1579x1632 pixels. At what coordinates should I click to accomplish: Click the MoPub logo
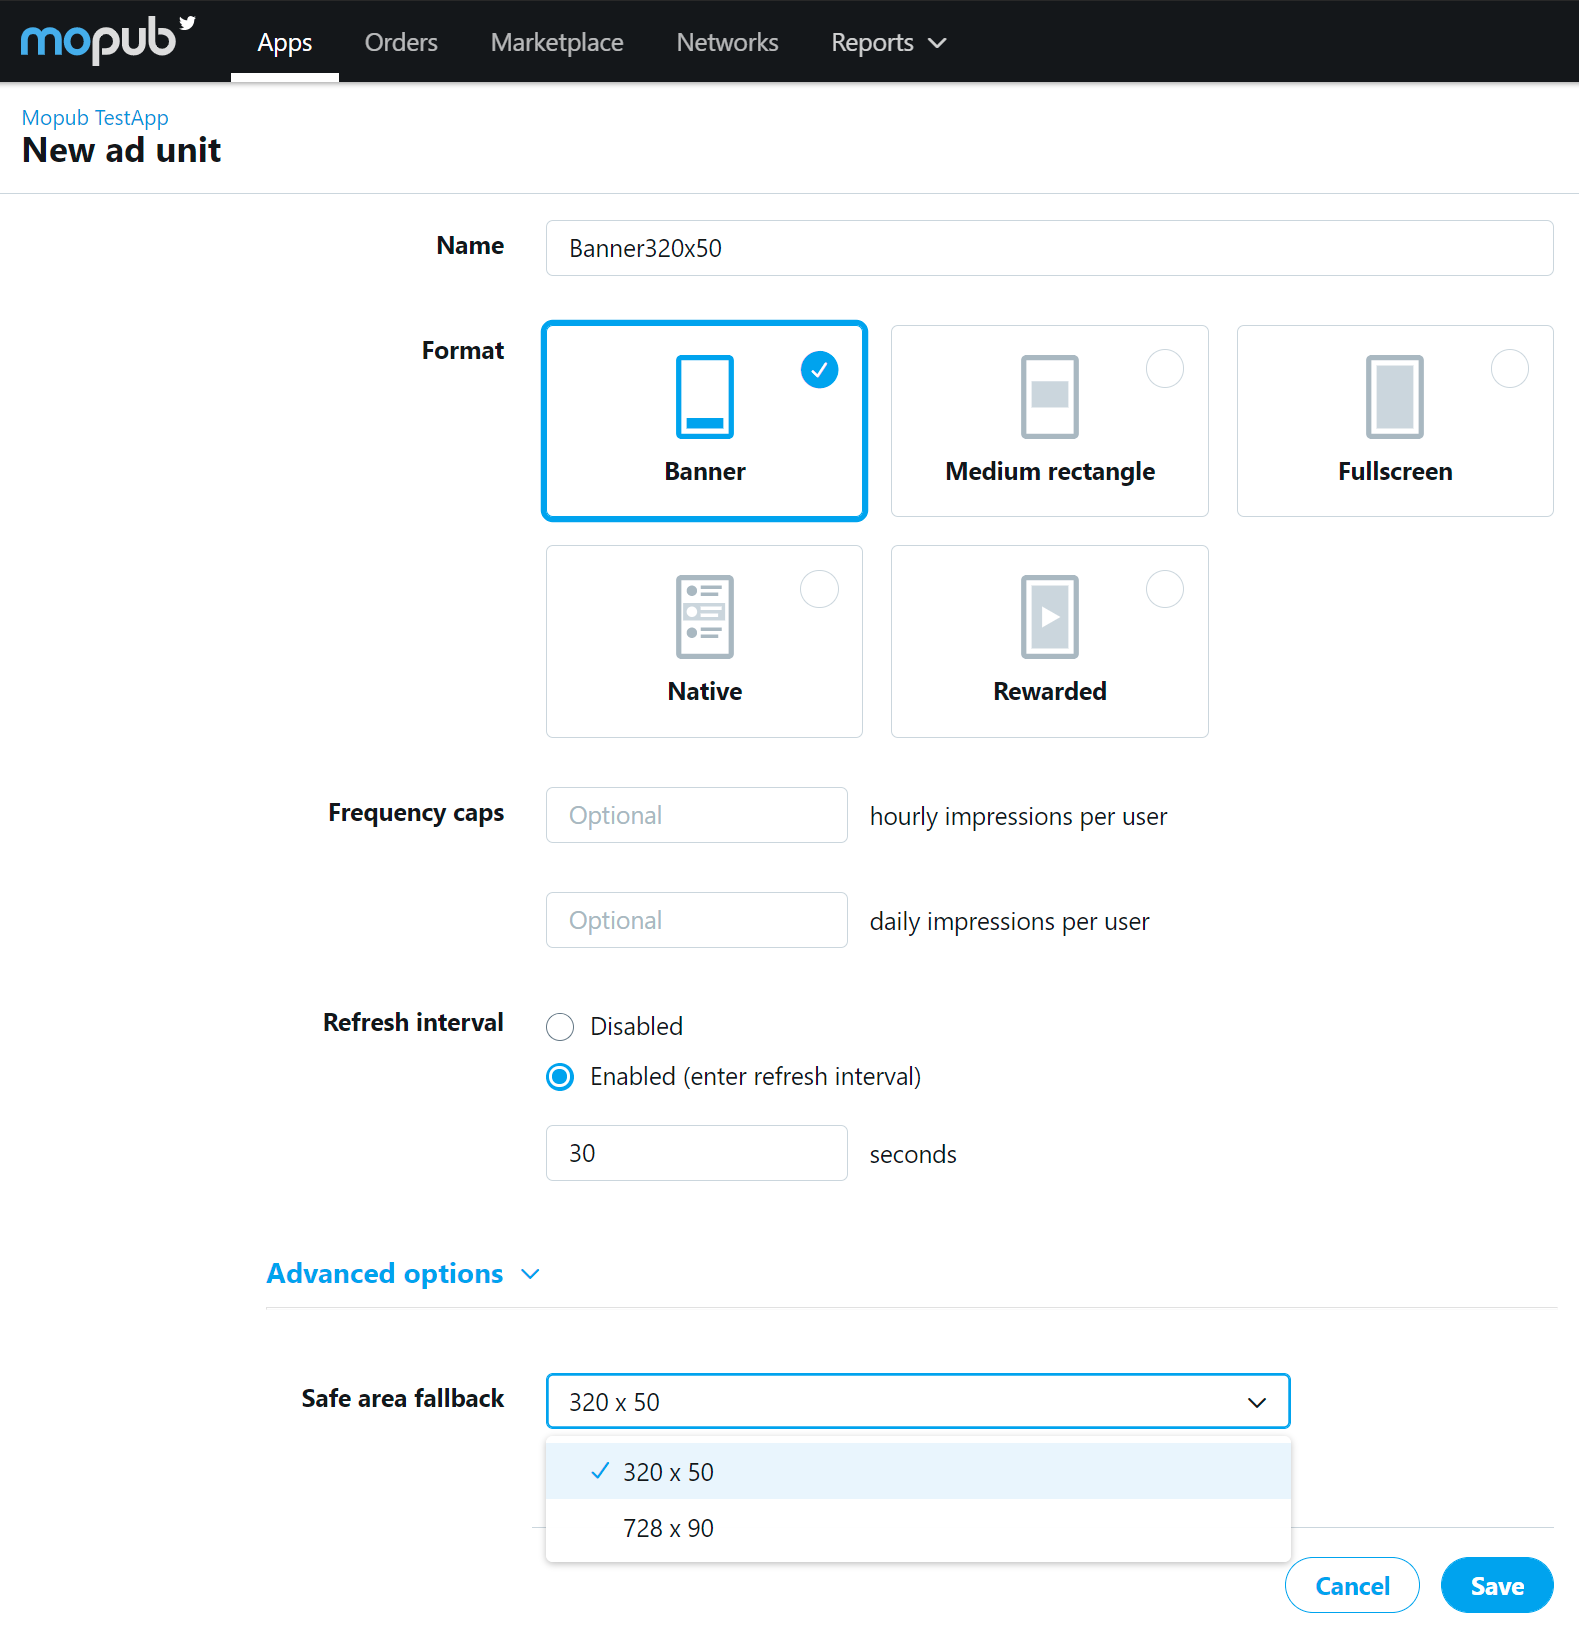[108, 40]
